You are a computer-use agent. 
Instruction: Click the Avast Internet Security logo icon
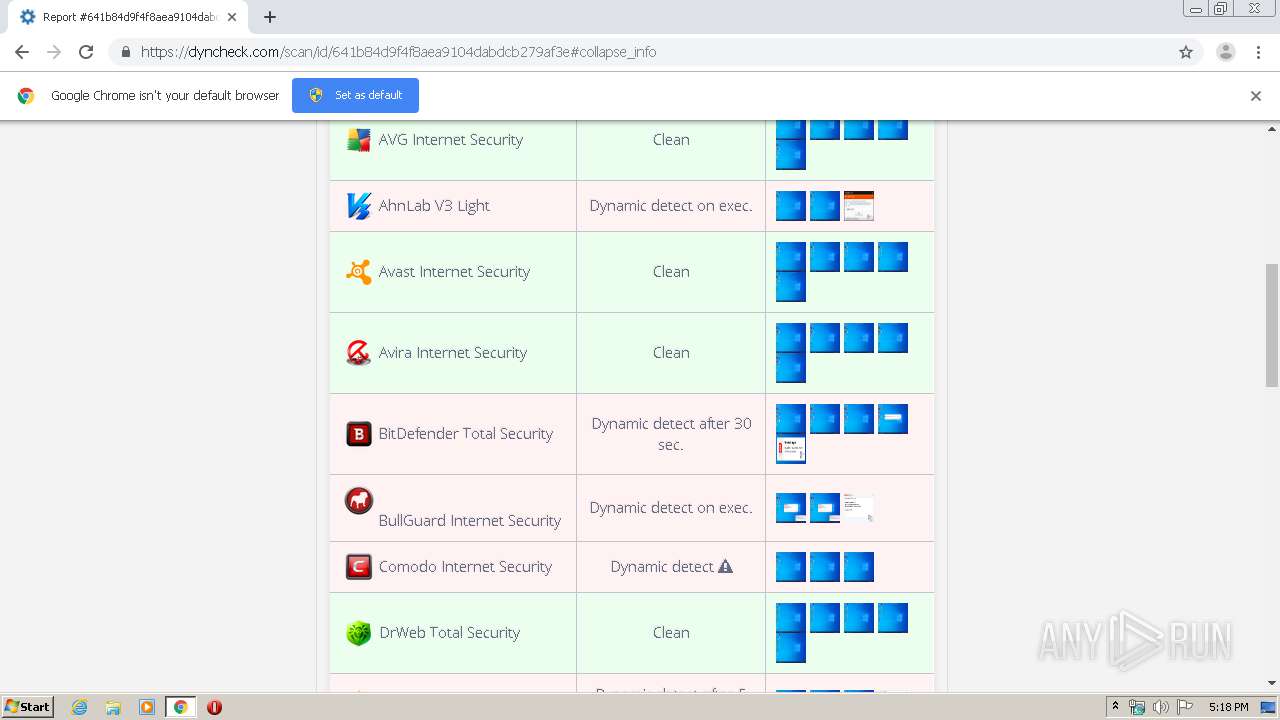point(358,272)
